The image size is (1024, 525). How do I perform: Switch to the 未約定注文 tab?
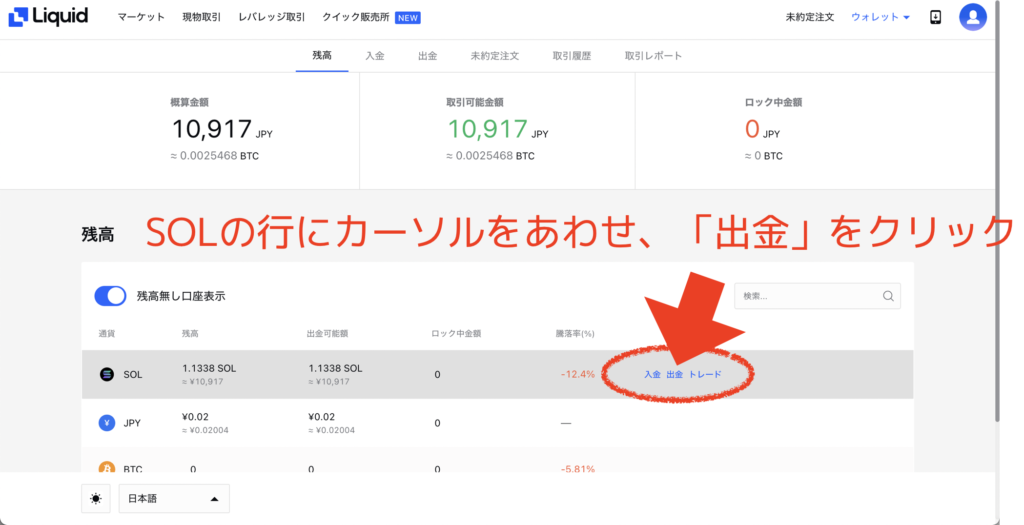click(495, 56)
